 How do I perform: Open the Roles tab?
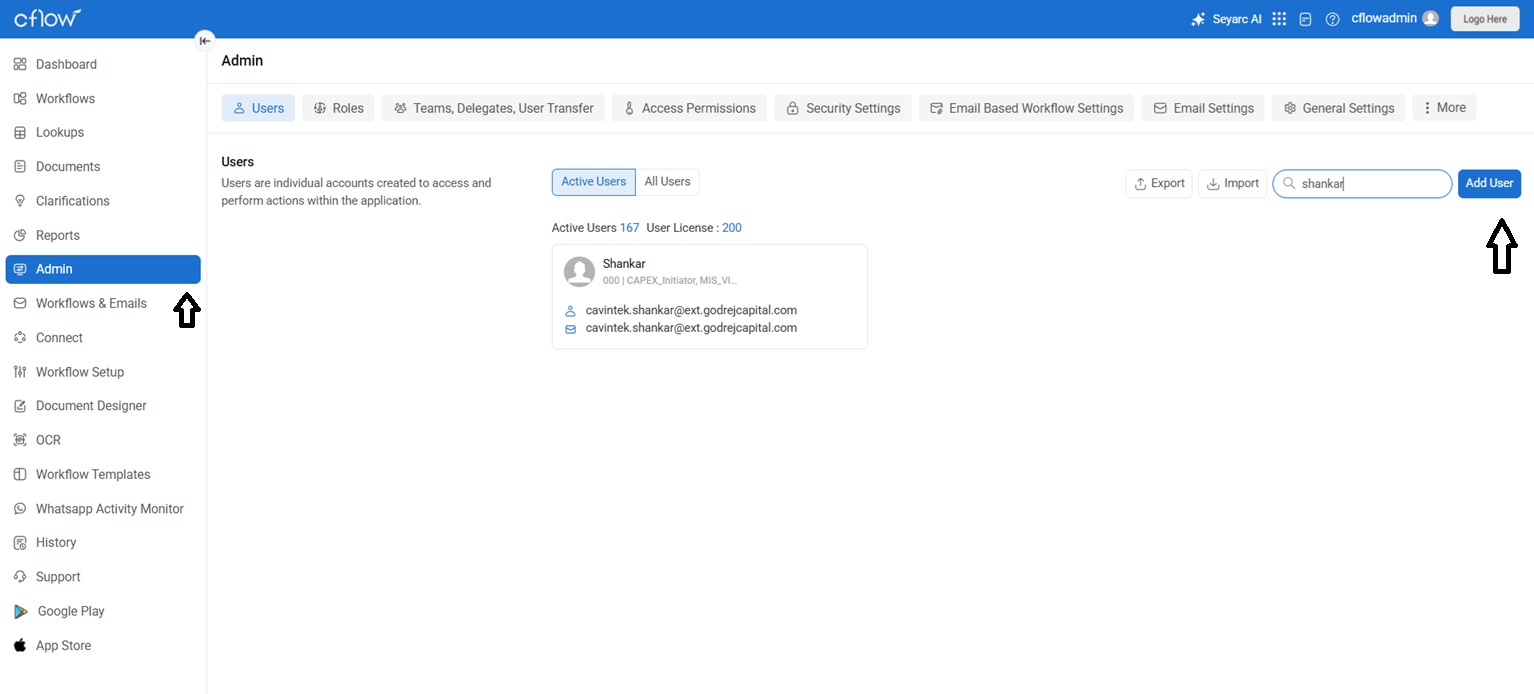point(338,108)
